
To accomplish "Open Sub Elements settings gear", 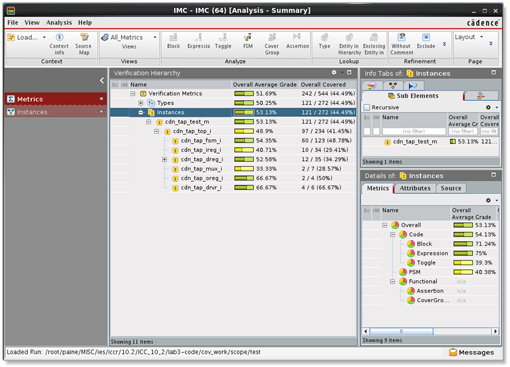I will [488, 107].
